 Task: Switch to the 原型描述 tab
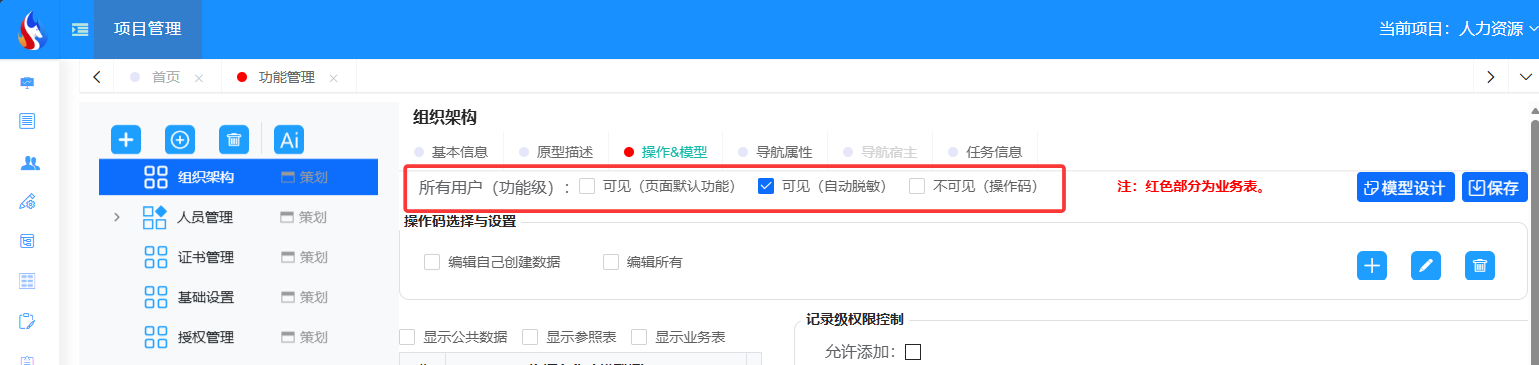pos(565,152)
